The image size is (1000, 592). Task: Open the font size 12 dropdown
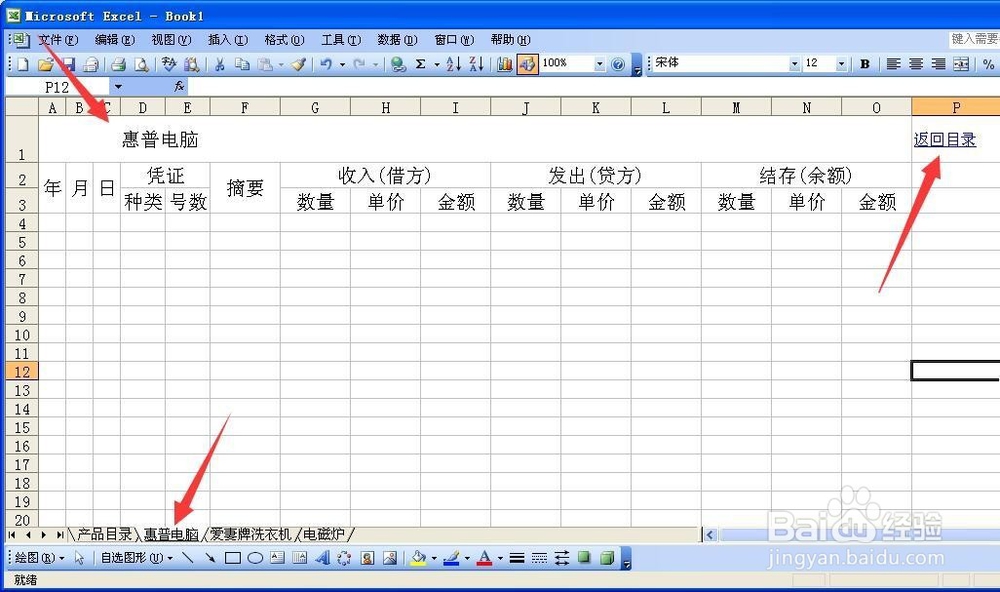[841, 64]
